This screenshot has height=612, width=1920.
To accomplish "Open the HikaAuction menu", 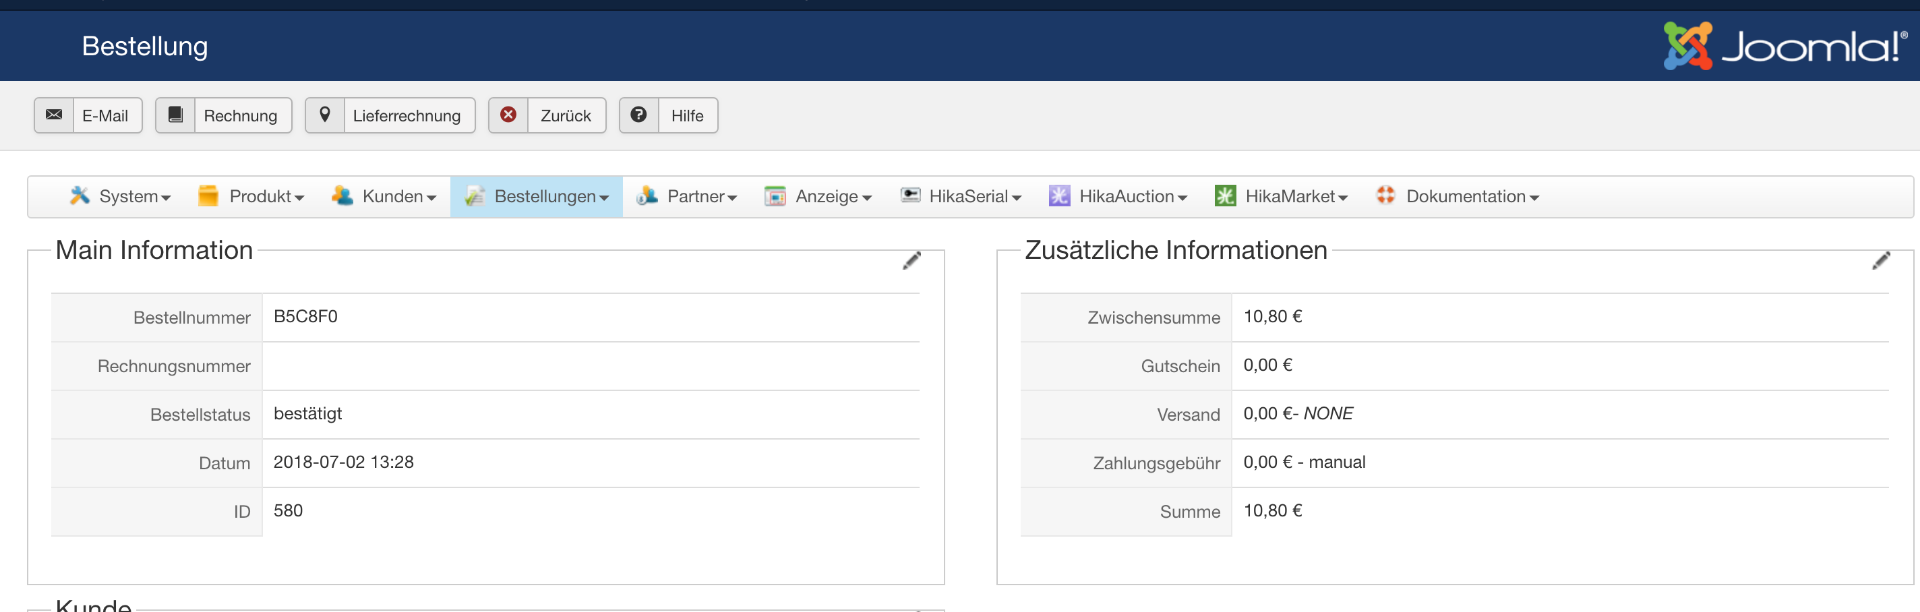I will pyautogui.click(x=1118, y=197).
